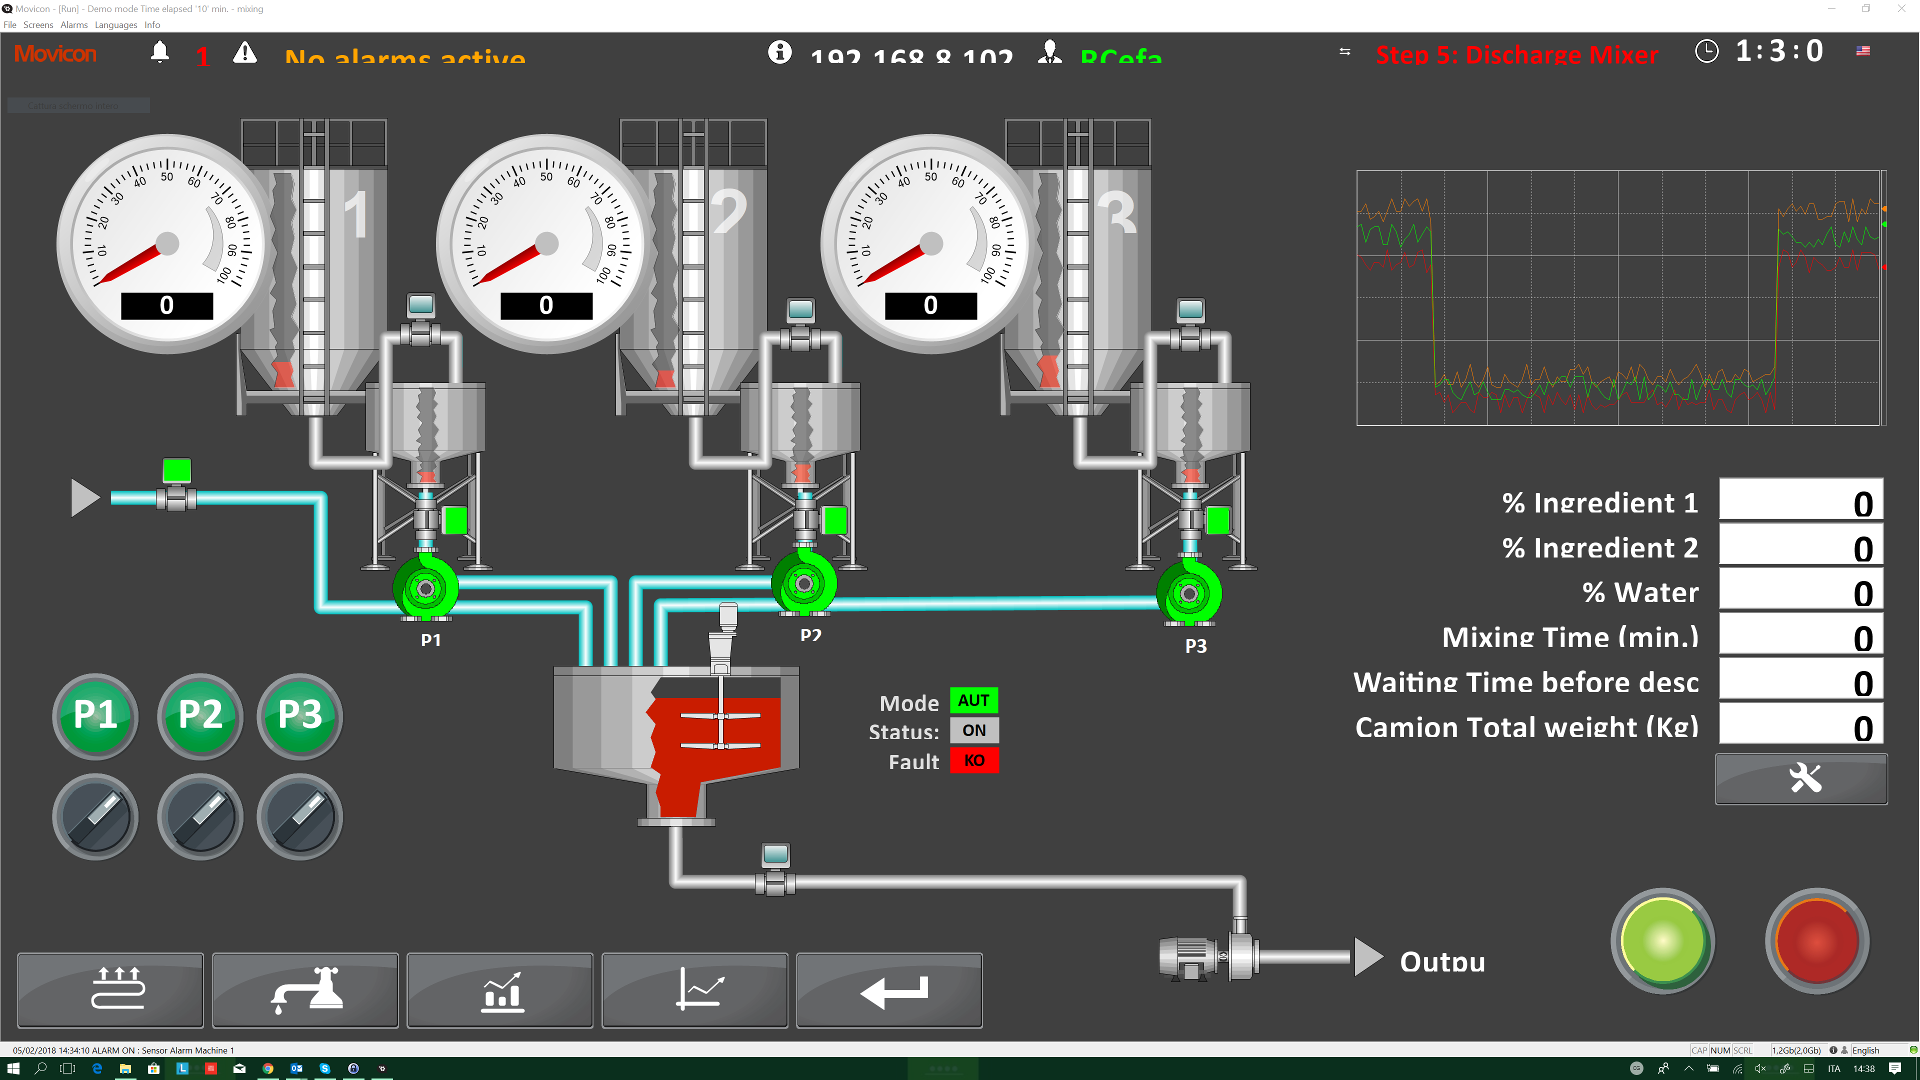Click the Mixing Time value field

[1801, 635]
